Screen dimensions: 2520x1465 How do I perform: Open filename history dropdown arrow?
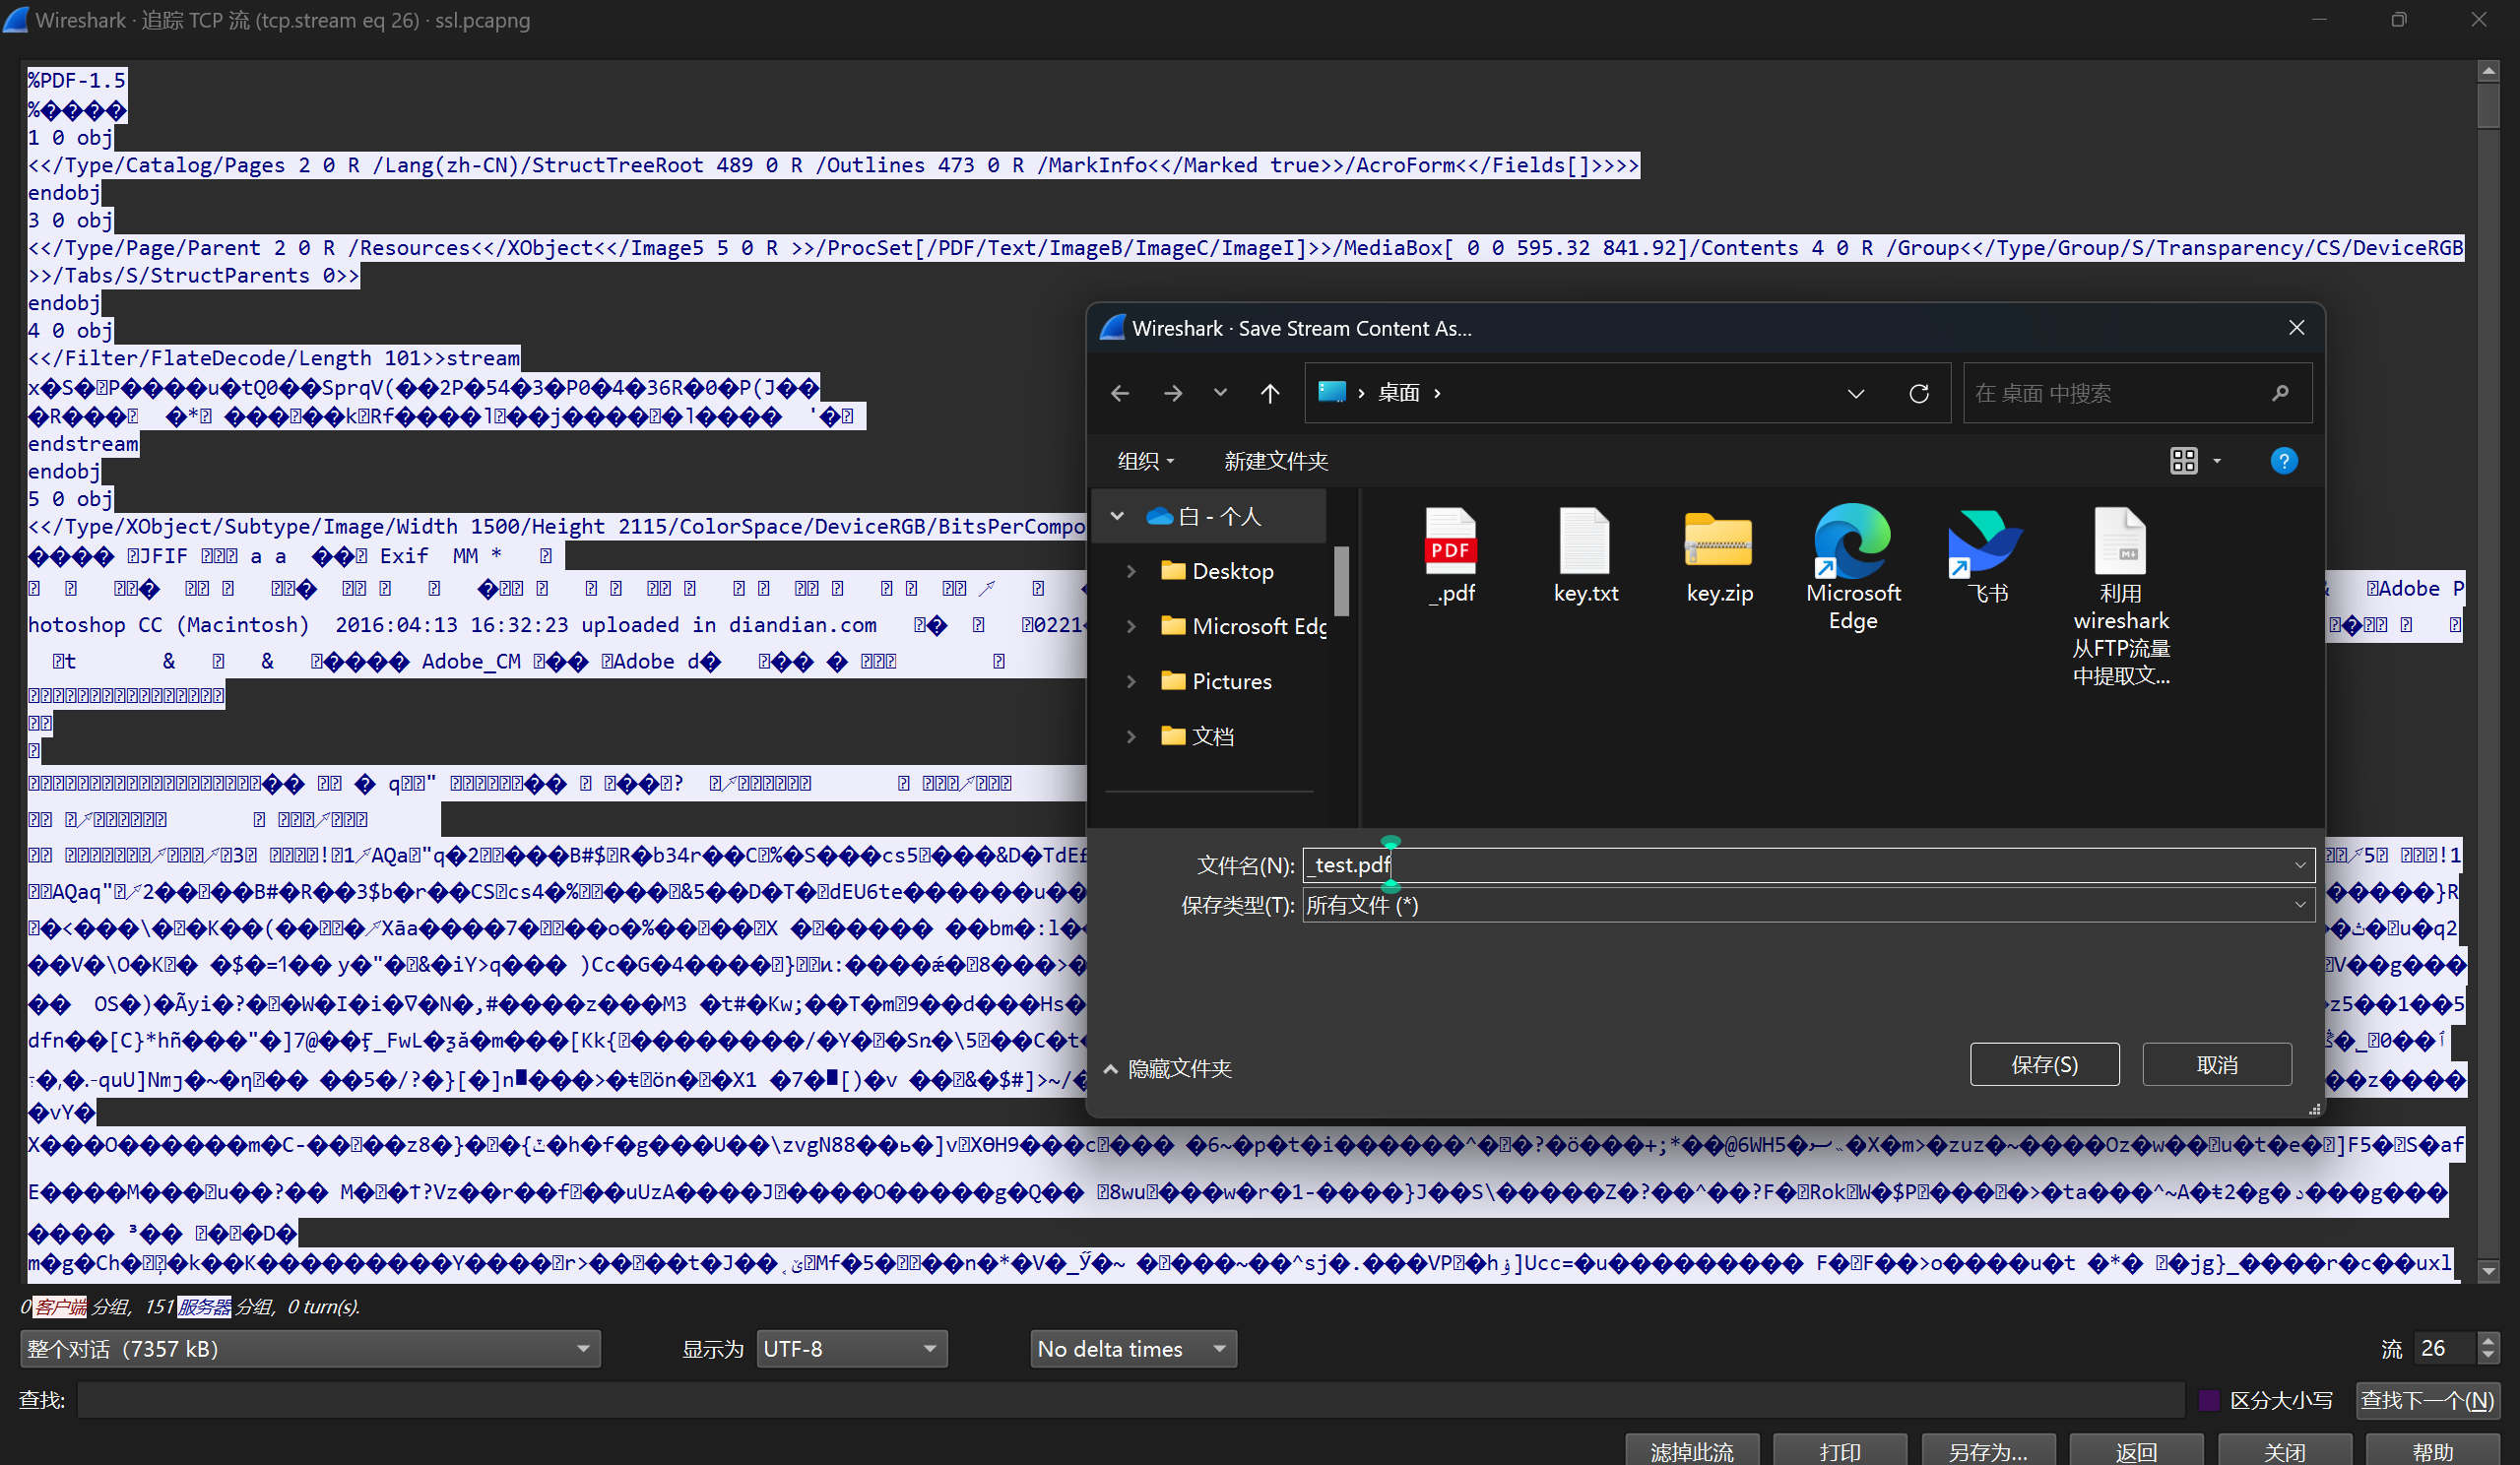(2300, 865)
